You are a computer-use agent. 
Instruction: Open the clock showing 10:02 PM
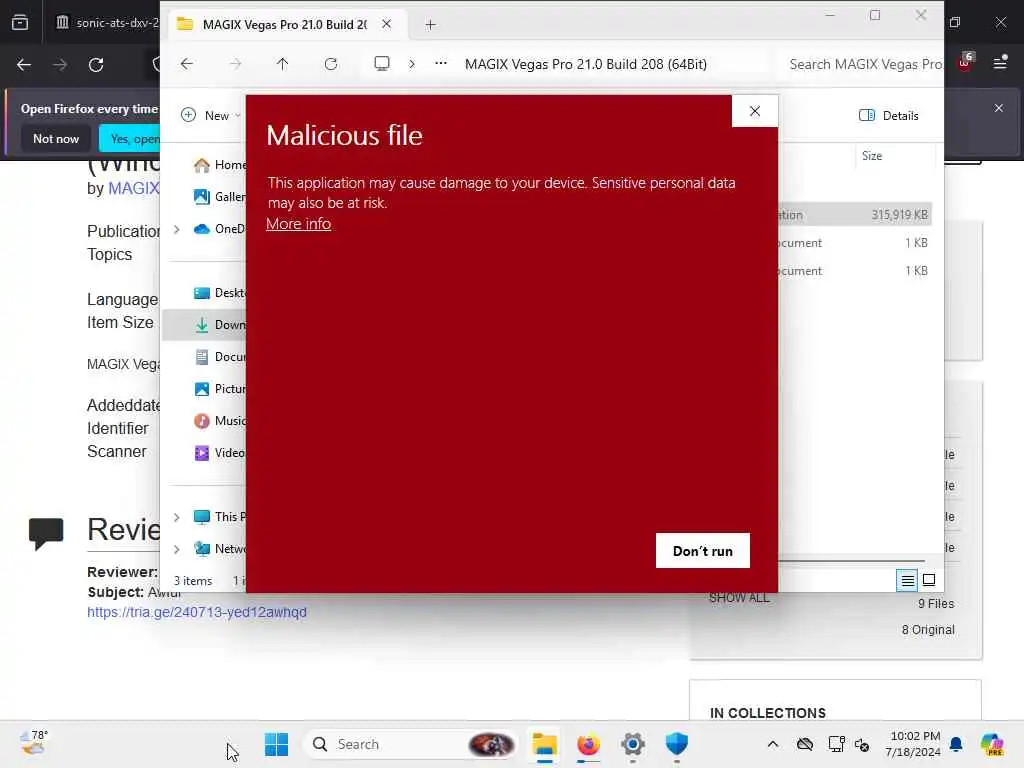pyautogui.click(x=913, y=744)
